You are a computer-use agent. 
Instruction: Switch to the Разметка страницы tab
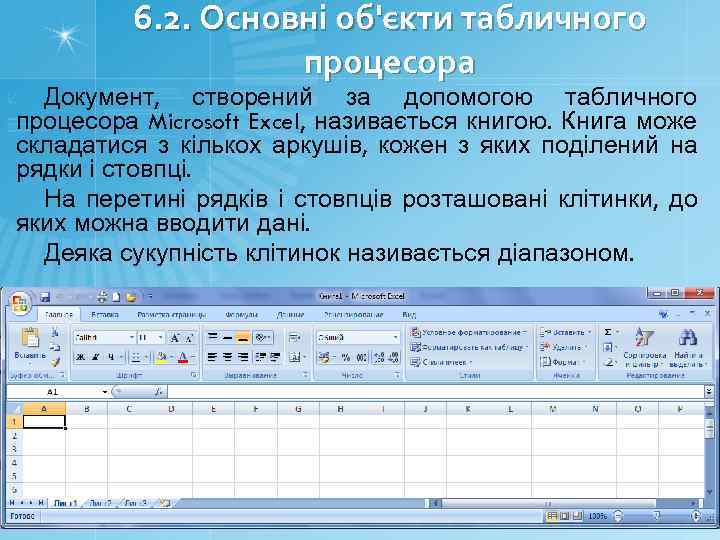tap(171, 315)
